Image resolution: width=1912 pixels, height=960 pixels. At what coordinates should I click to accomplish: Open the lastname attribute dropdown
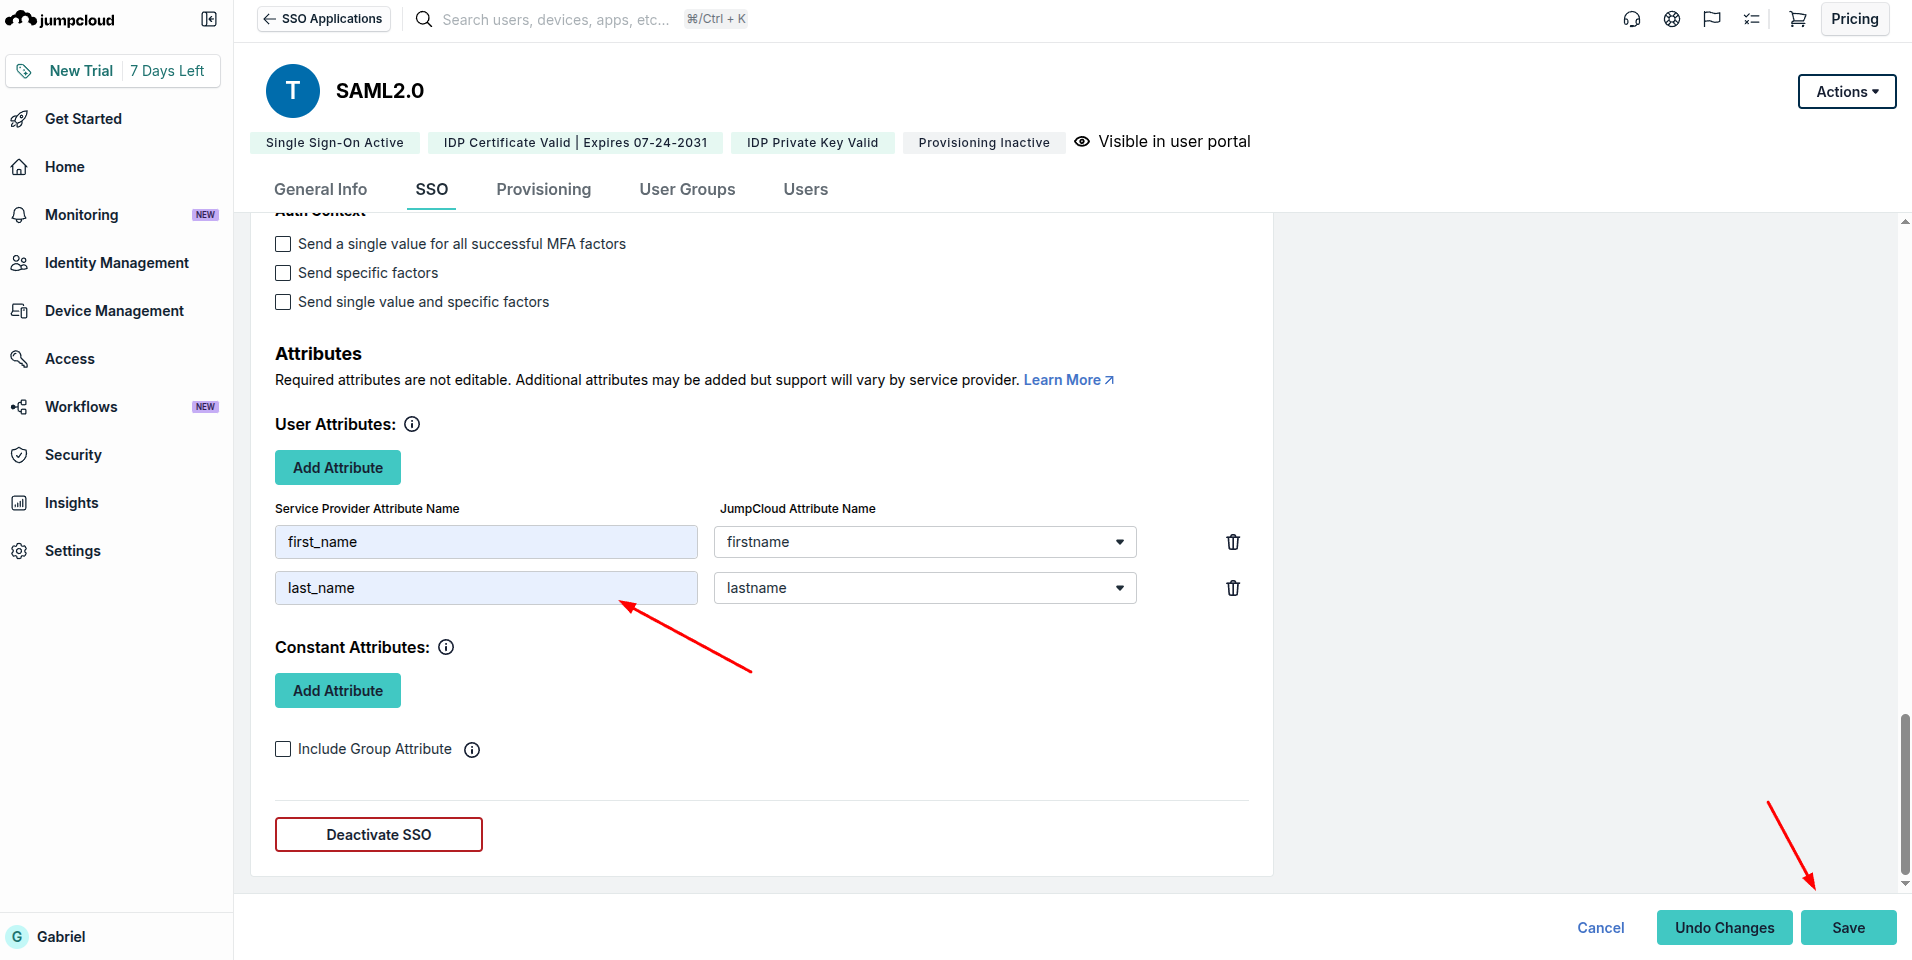pyautogui.click(x=925, y=588)
